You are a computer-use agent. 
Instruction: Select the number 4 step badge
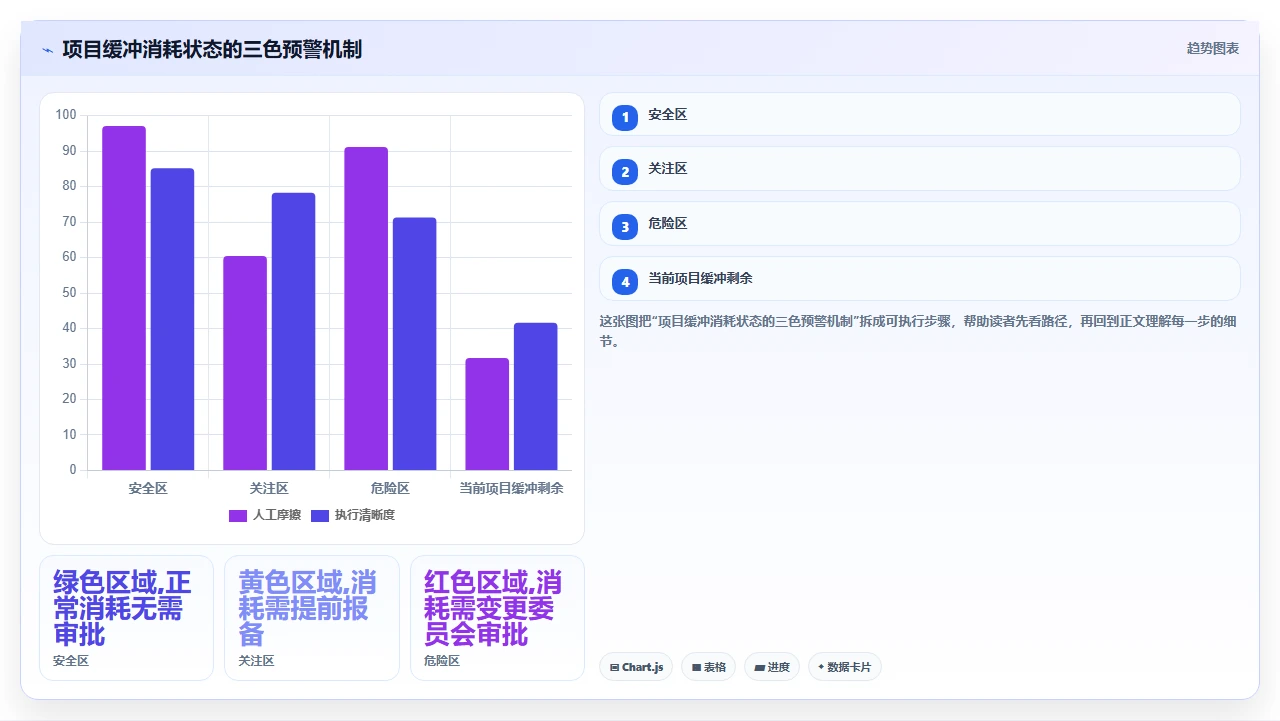click(625, 282)
